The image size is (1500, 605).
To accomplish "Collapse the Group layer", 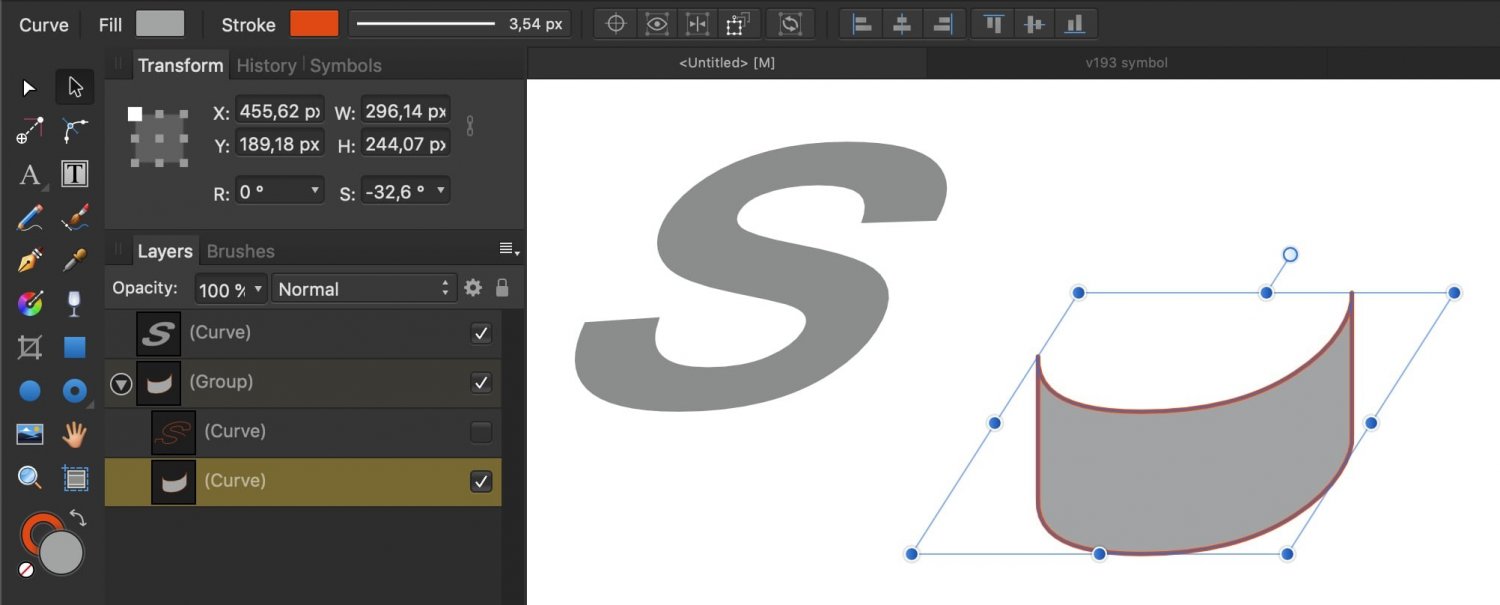I will tap(121, 383).
